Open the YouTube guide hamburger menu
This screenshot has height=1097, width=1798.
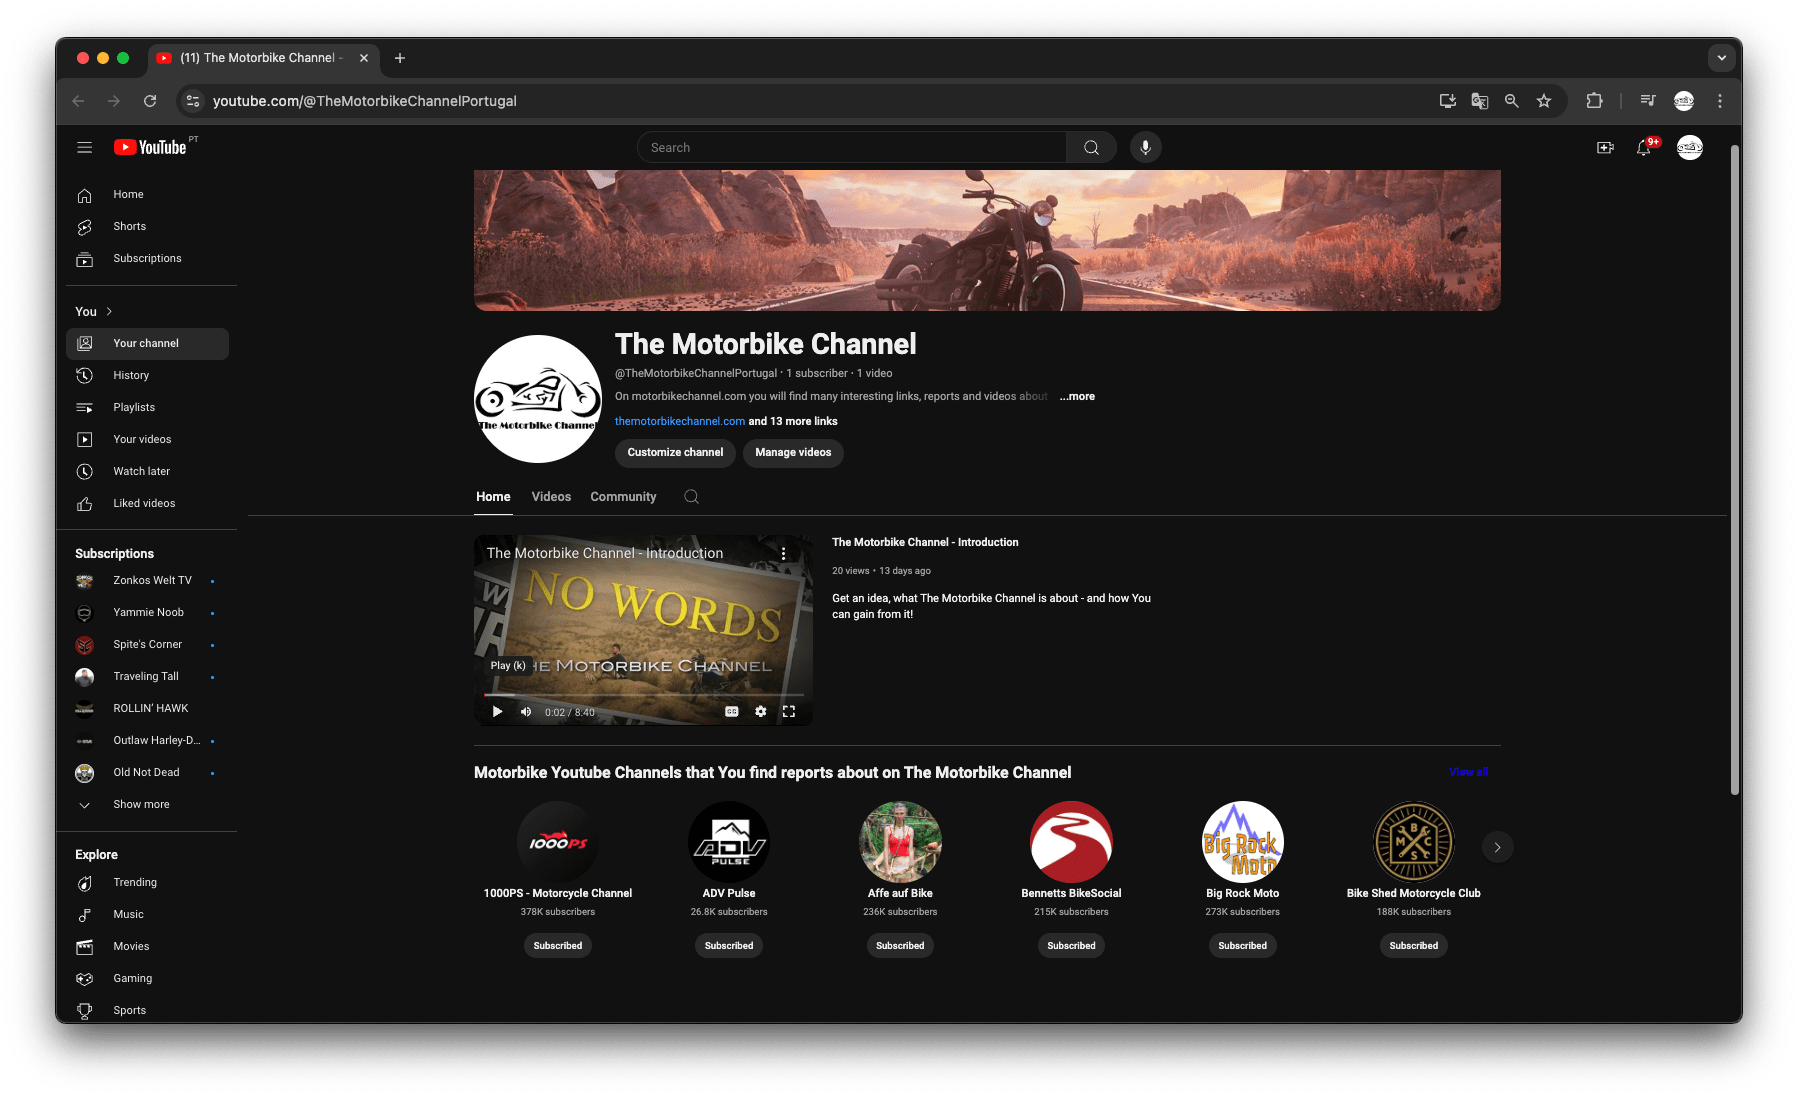pos(84,148)
